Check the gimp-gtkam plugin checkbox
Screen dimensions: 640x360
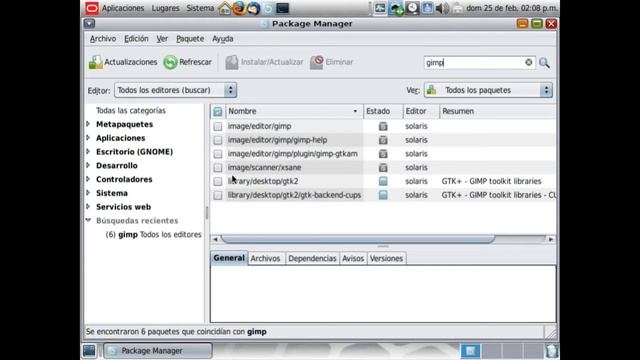218,154
